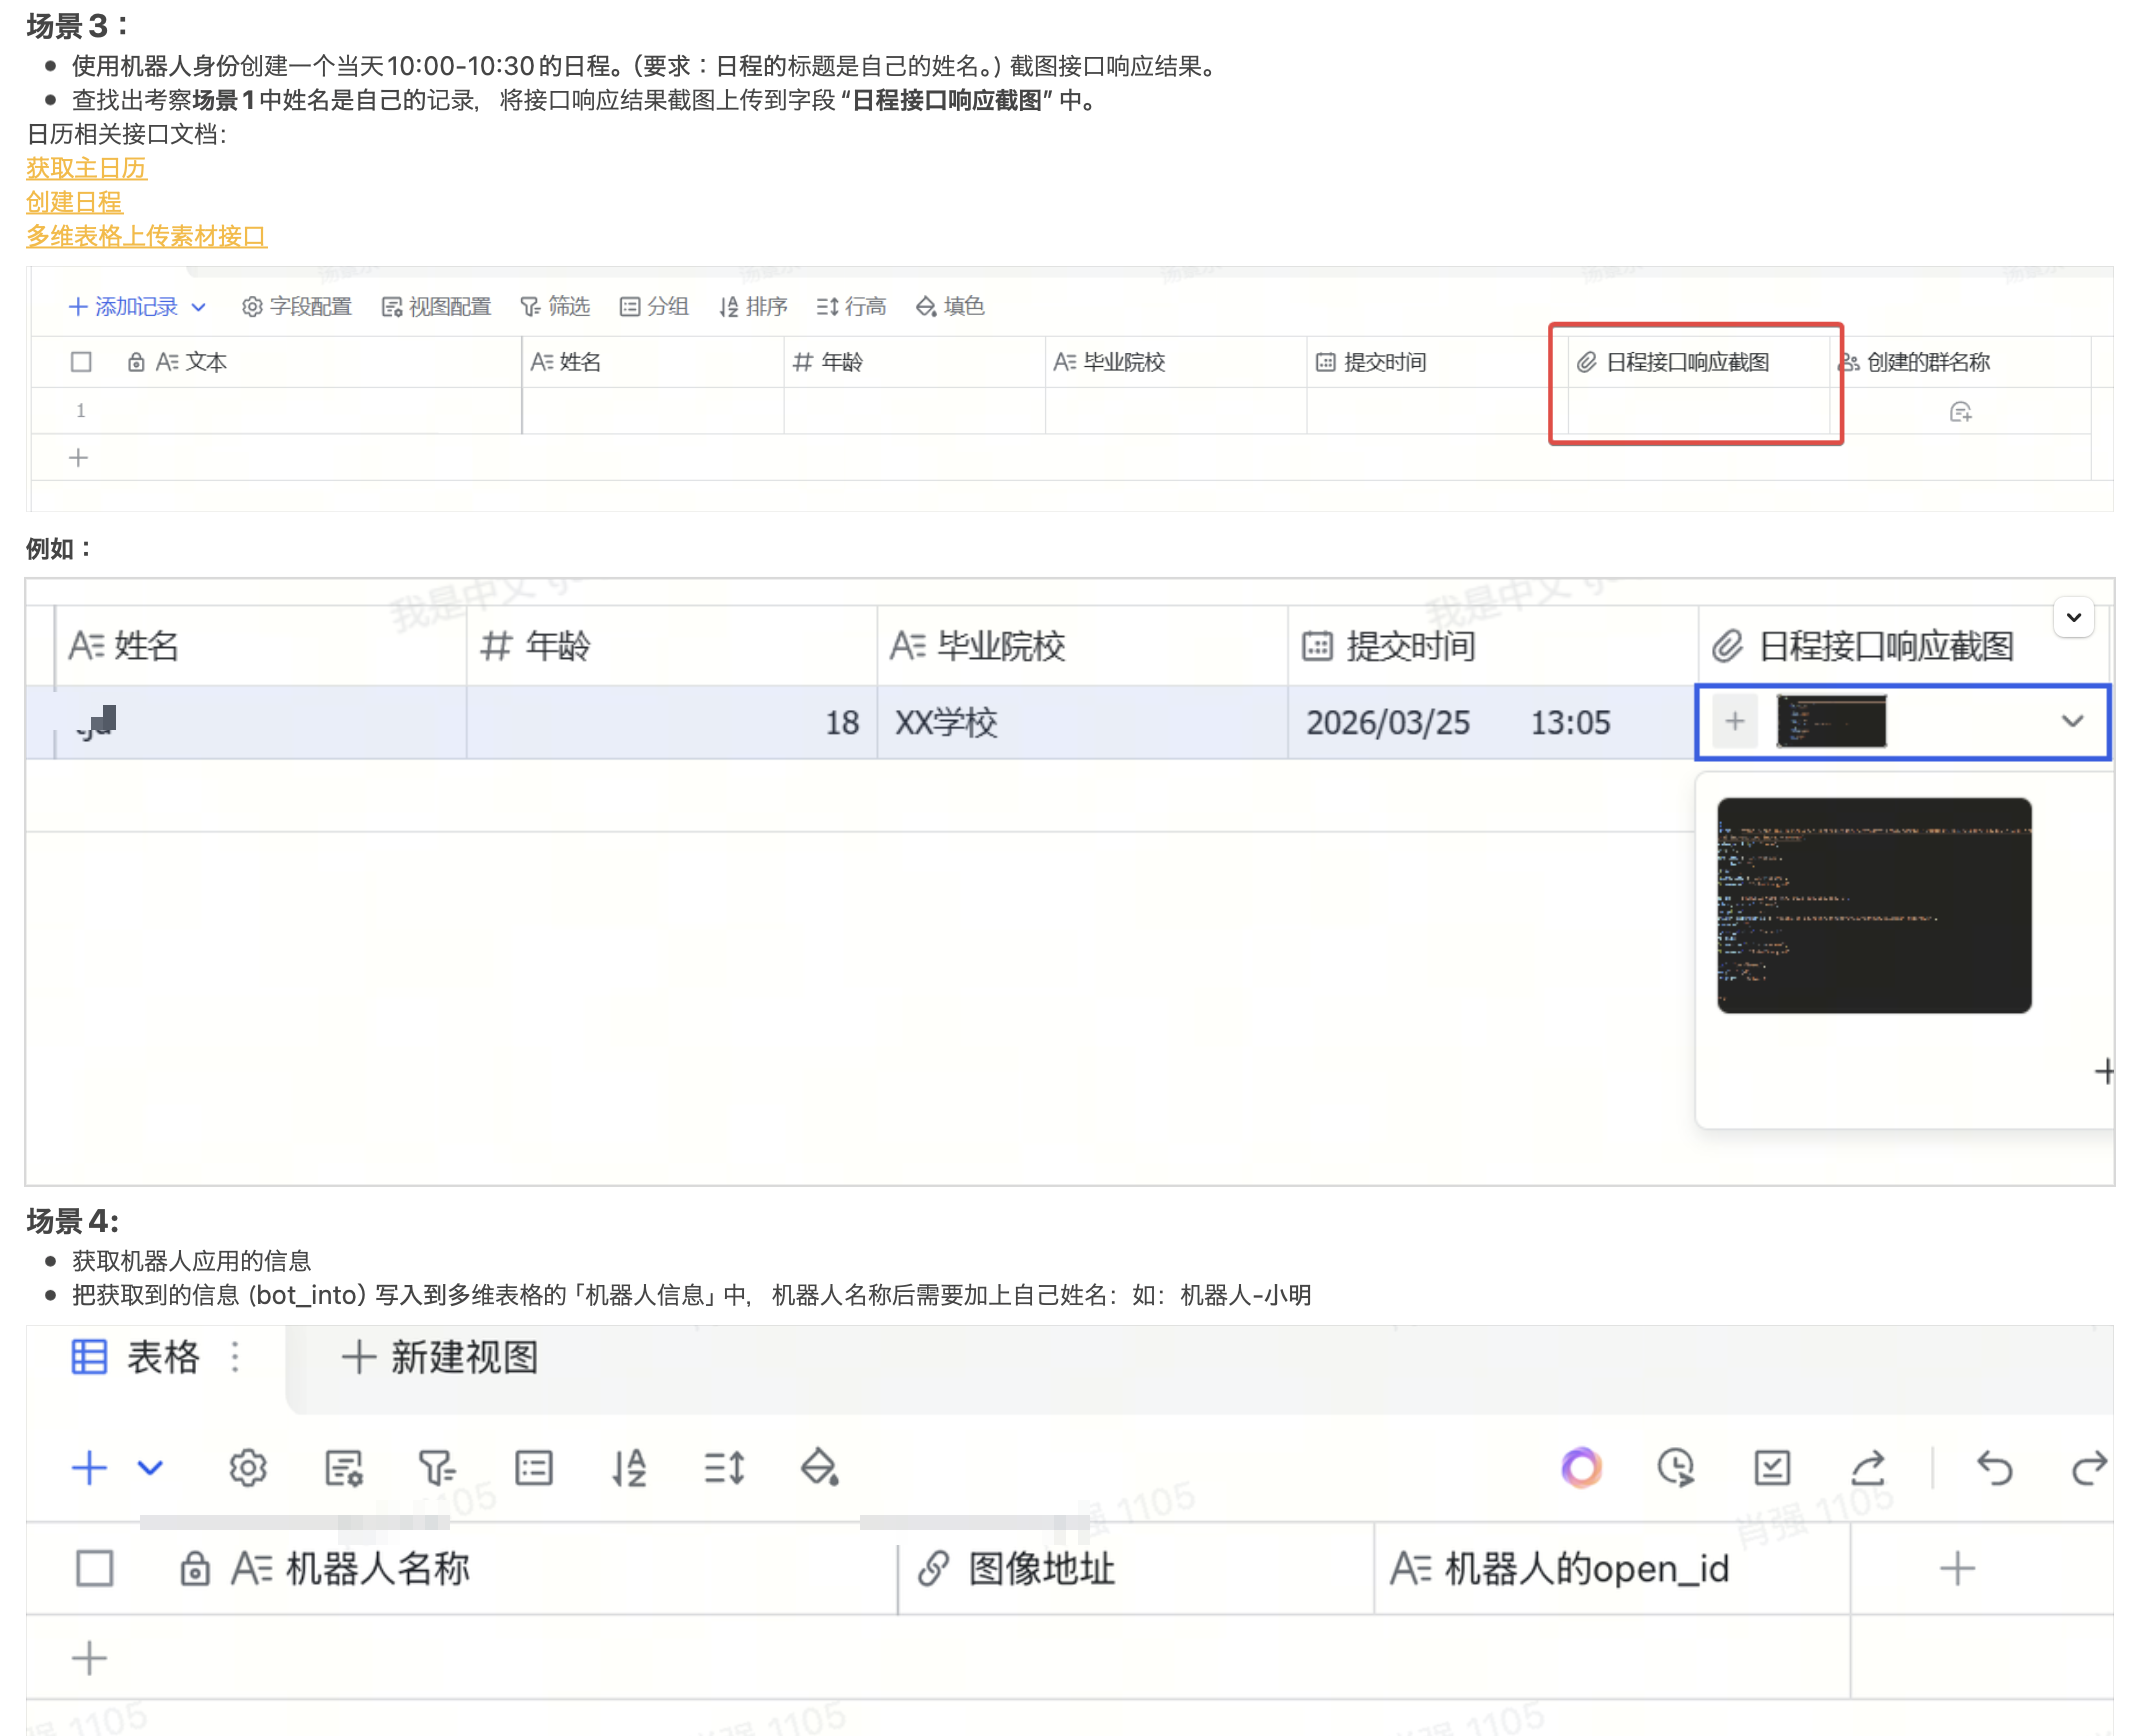Click the fill color bucket icon in bottom toolbar

(820, 1468)
